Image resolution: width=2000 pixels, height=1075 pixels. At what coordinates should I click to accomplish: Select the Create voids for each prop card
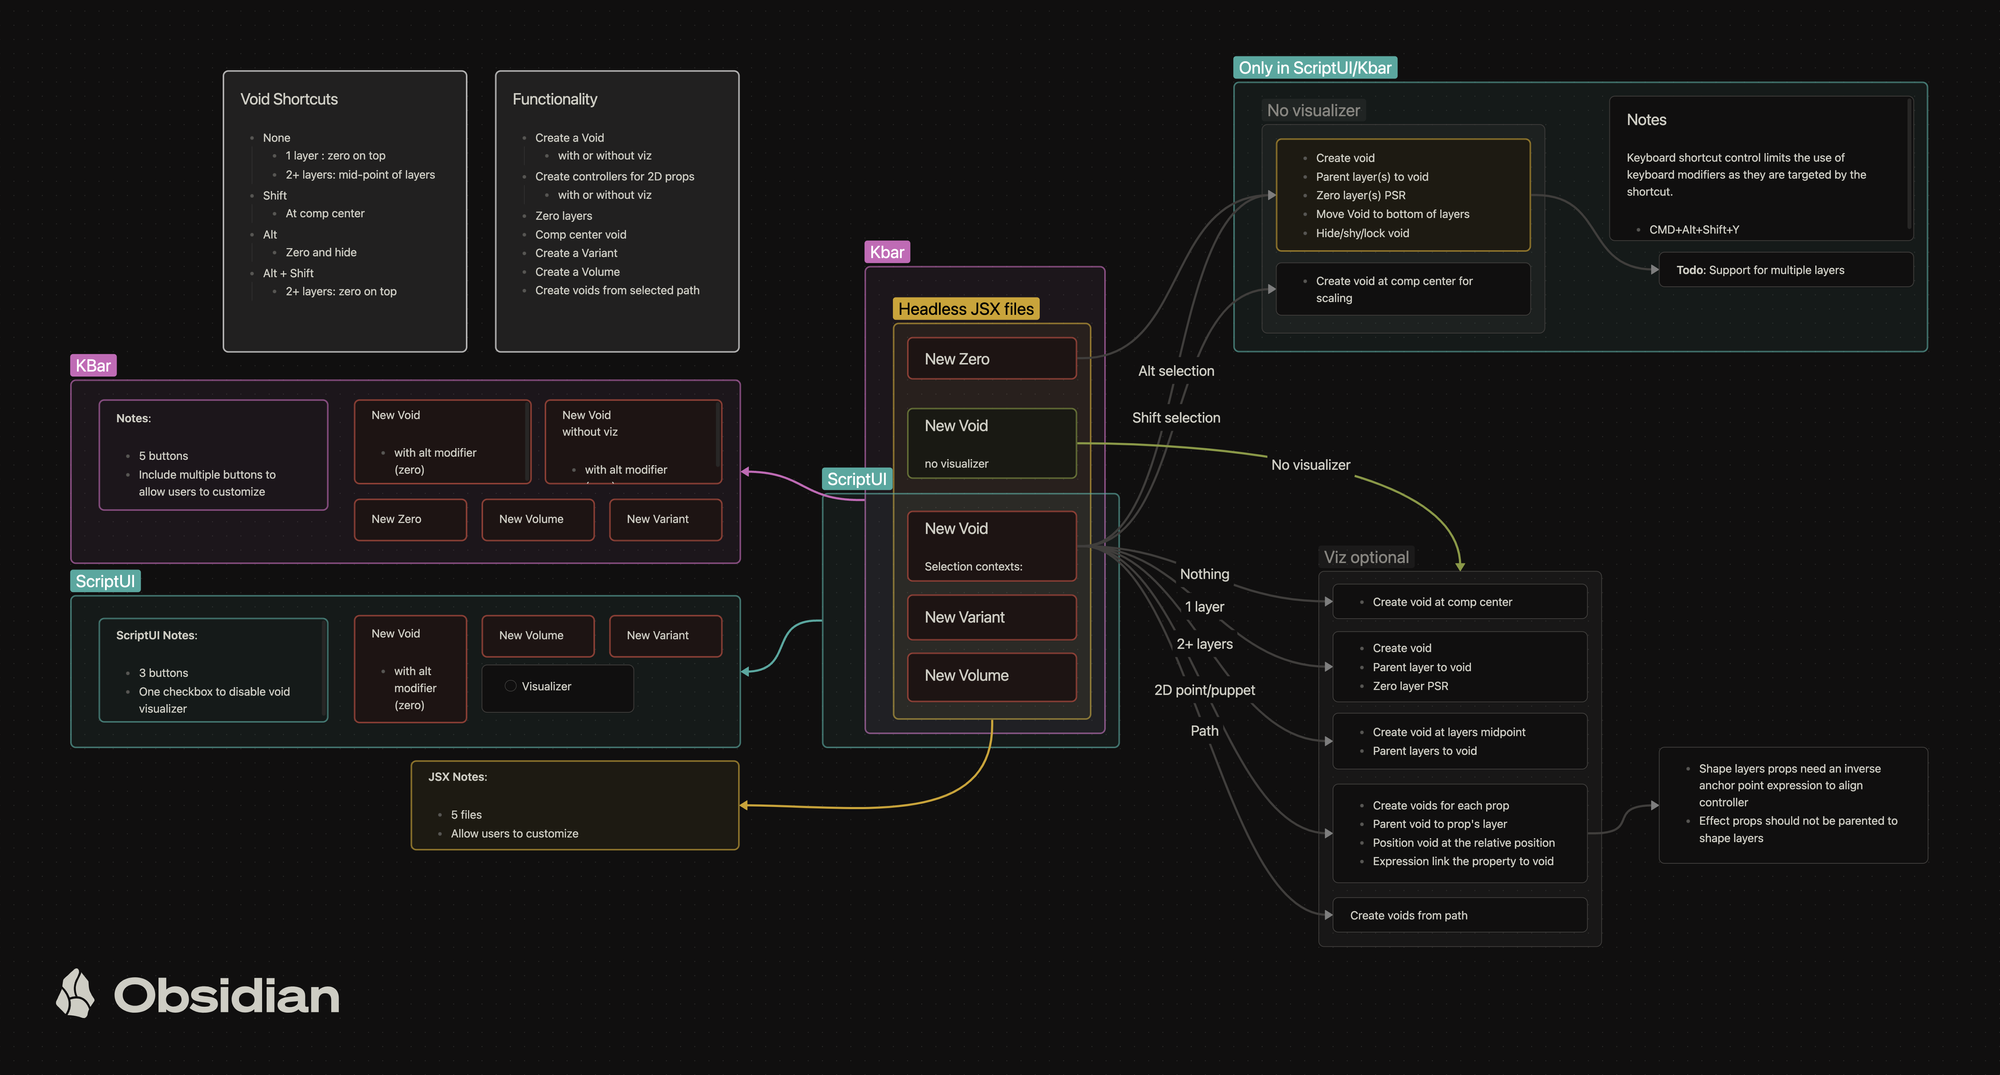1460,833
